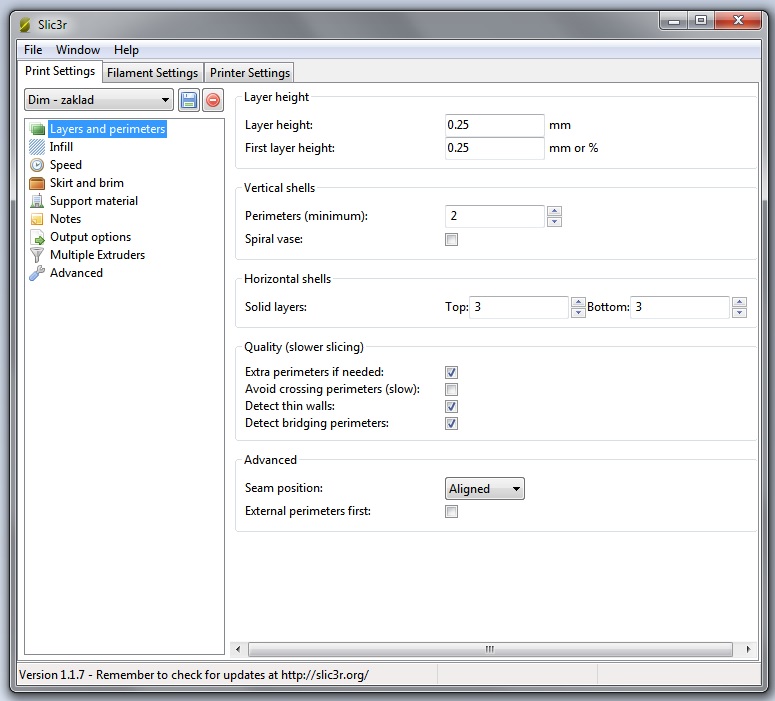Open Multiple Extruders page
775x701 pixels.
(97, 255)
